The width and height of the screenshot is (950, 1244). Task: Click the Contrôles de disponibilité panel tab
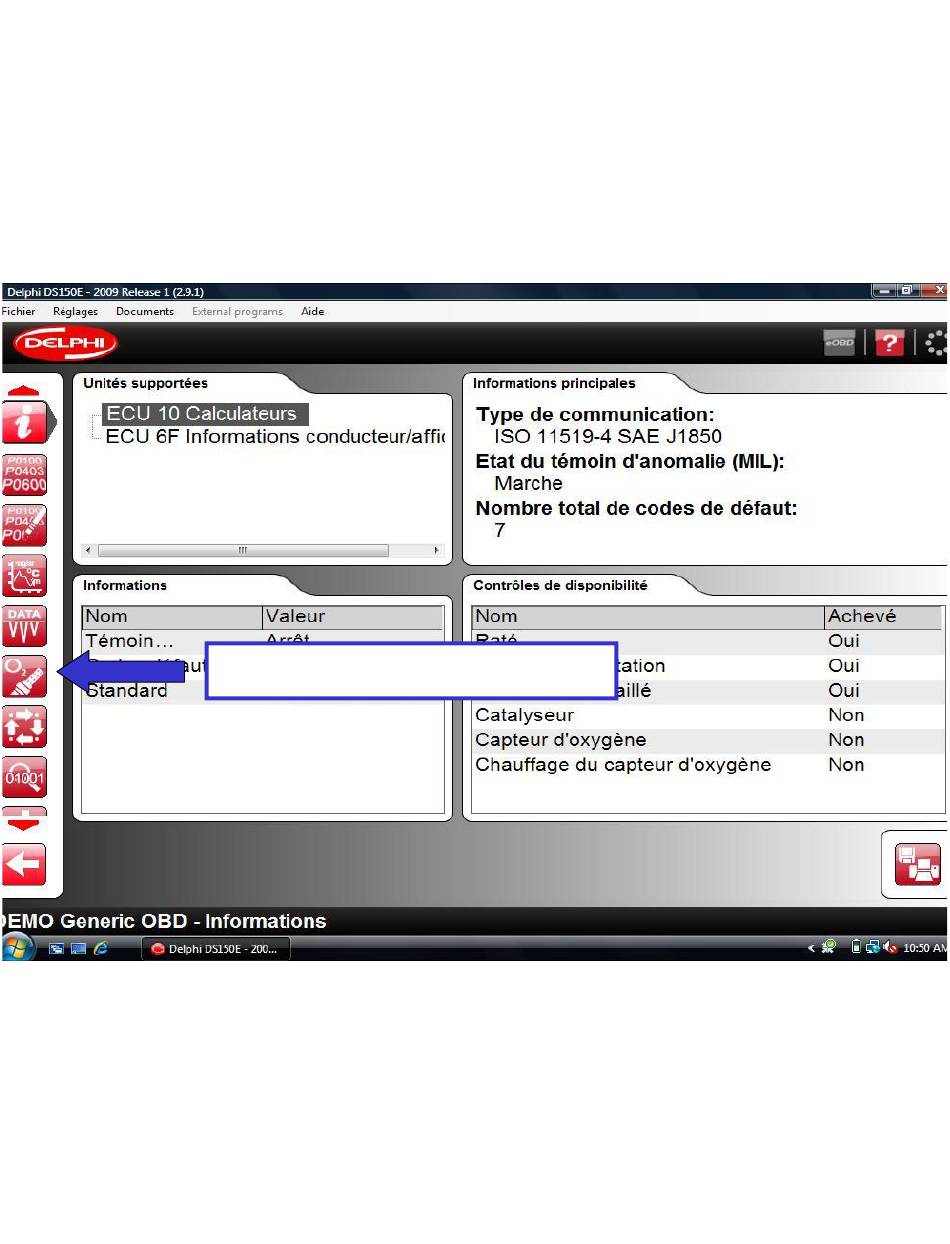(x=560, y=585)
